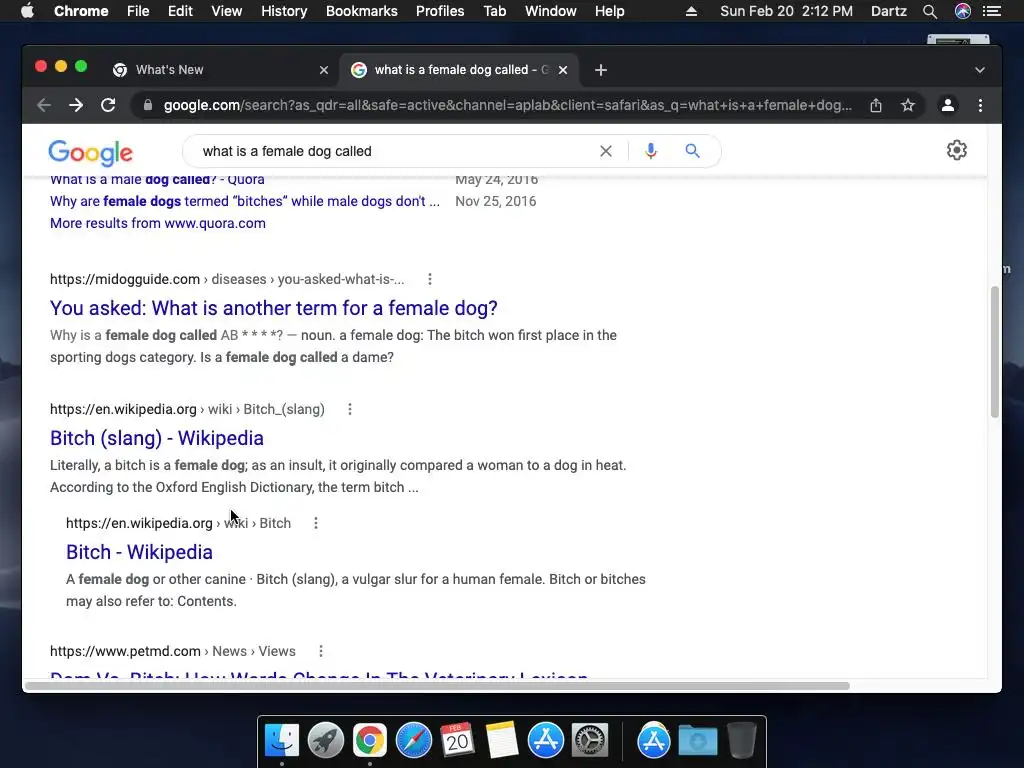Open Safari compass in the dock
Screen dimensions: 1024x768
[x=413, y=740]
